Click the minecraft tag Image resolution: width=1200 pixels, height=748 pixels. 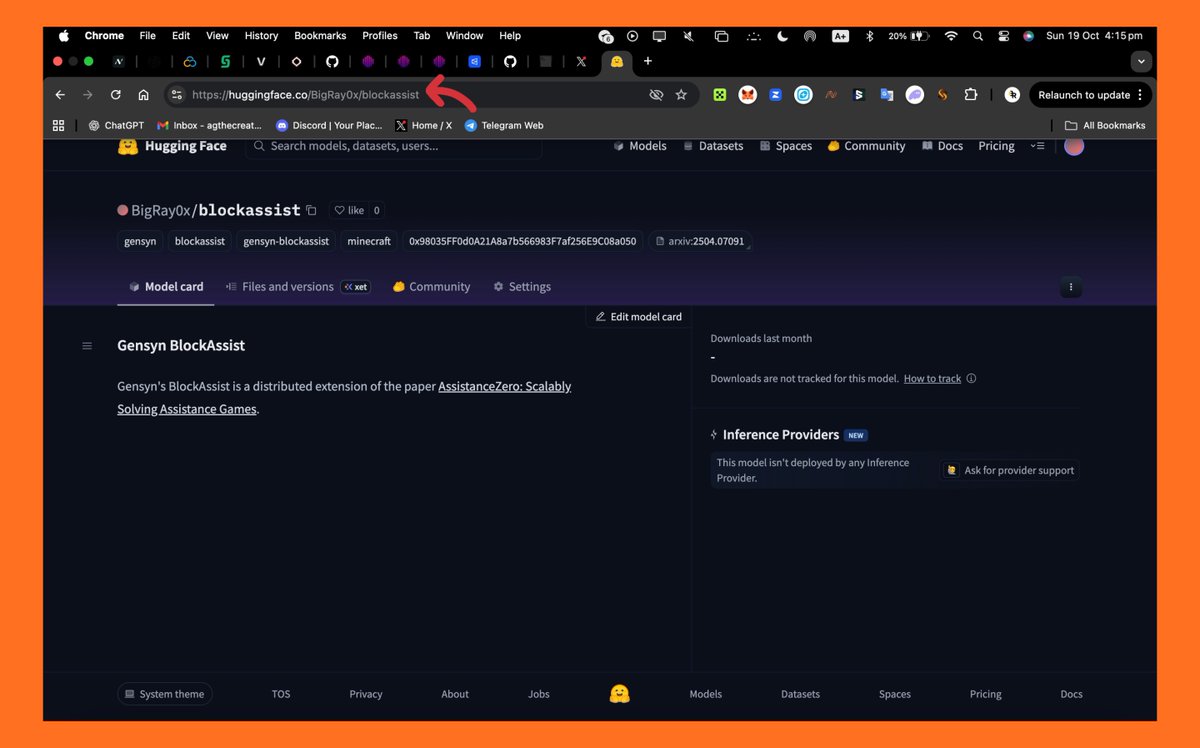pos(369,241)
